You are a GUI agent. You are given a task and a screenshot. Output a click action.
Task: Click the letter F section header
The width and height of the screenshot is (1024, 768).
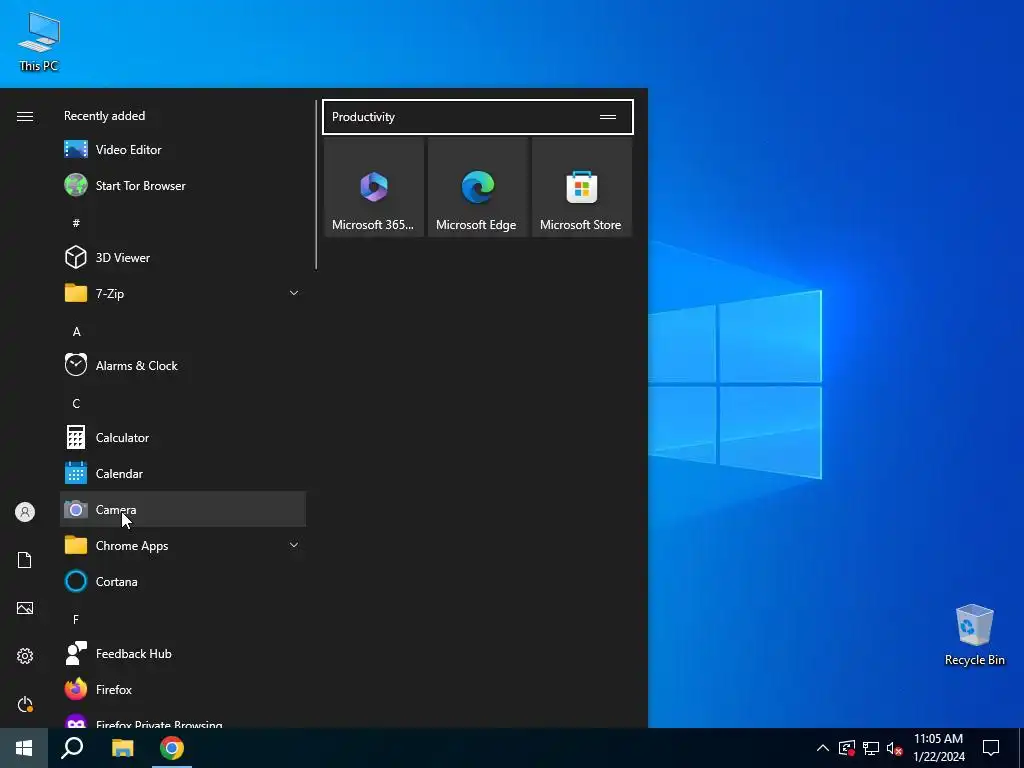(x=76, y=619)
